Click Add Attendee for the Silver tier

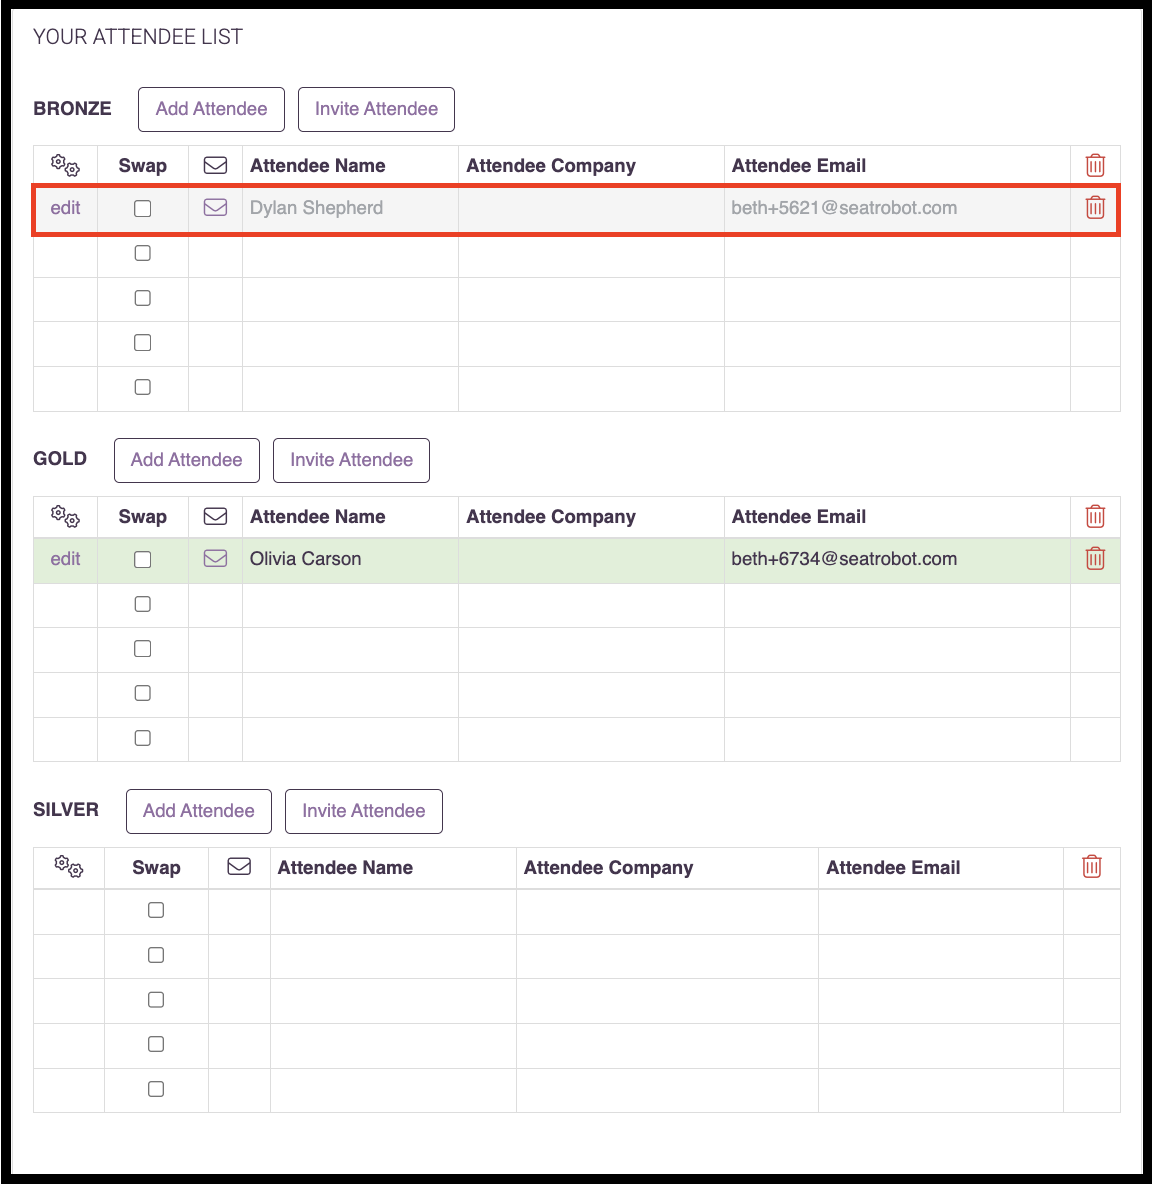pyautogui.click(x=199, y=812)
